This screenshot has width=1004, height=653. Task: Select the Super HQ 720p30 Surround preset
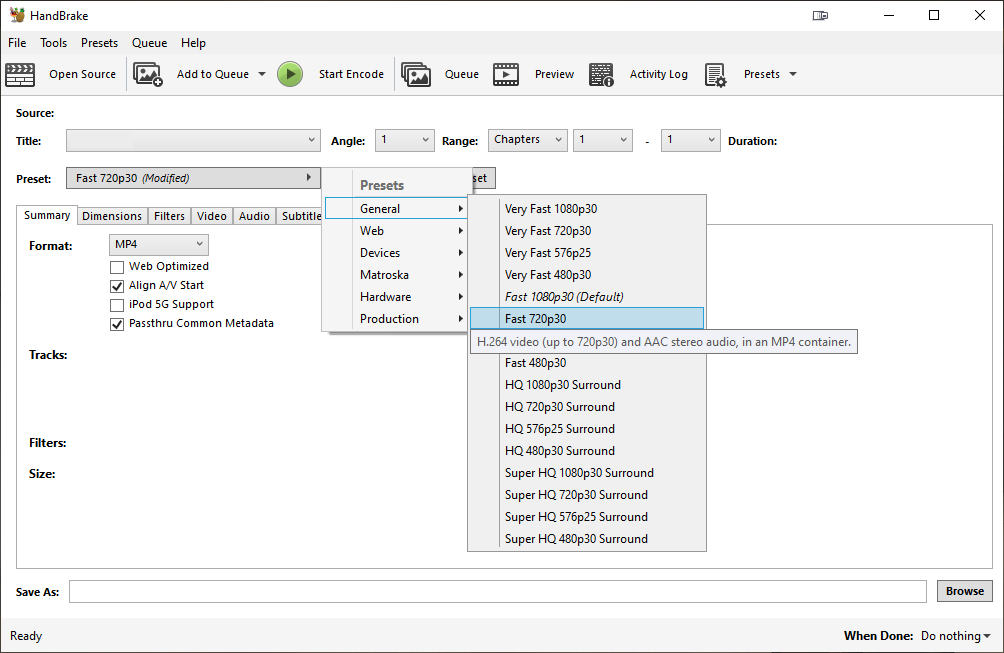587,495
